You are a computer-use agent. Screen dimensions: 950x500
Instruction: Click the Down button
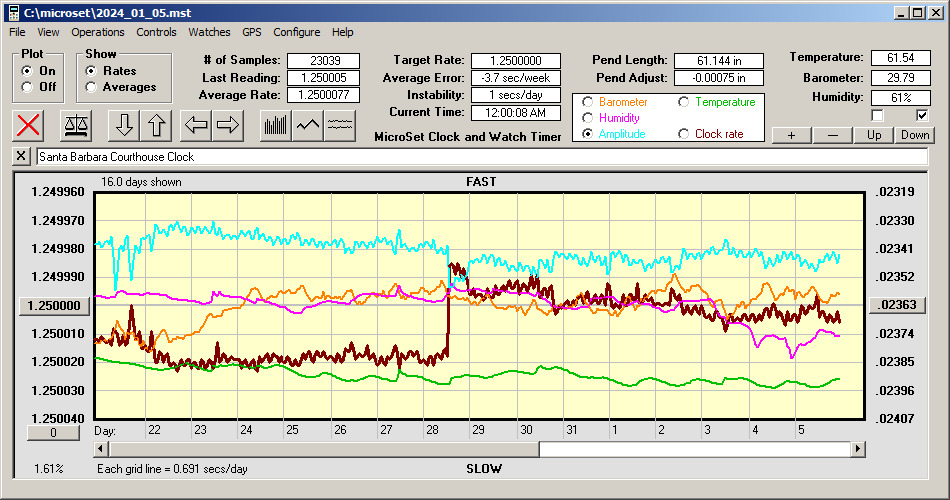pos(915,135)
